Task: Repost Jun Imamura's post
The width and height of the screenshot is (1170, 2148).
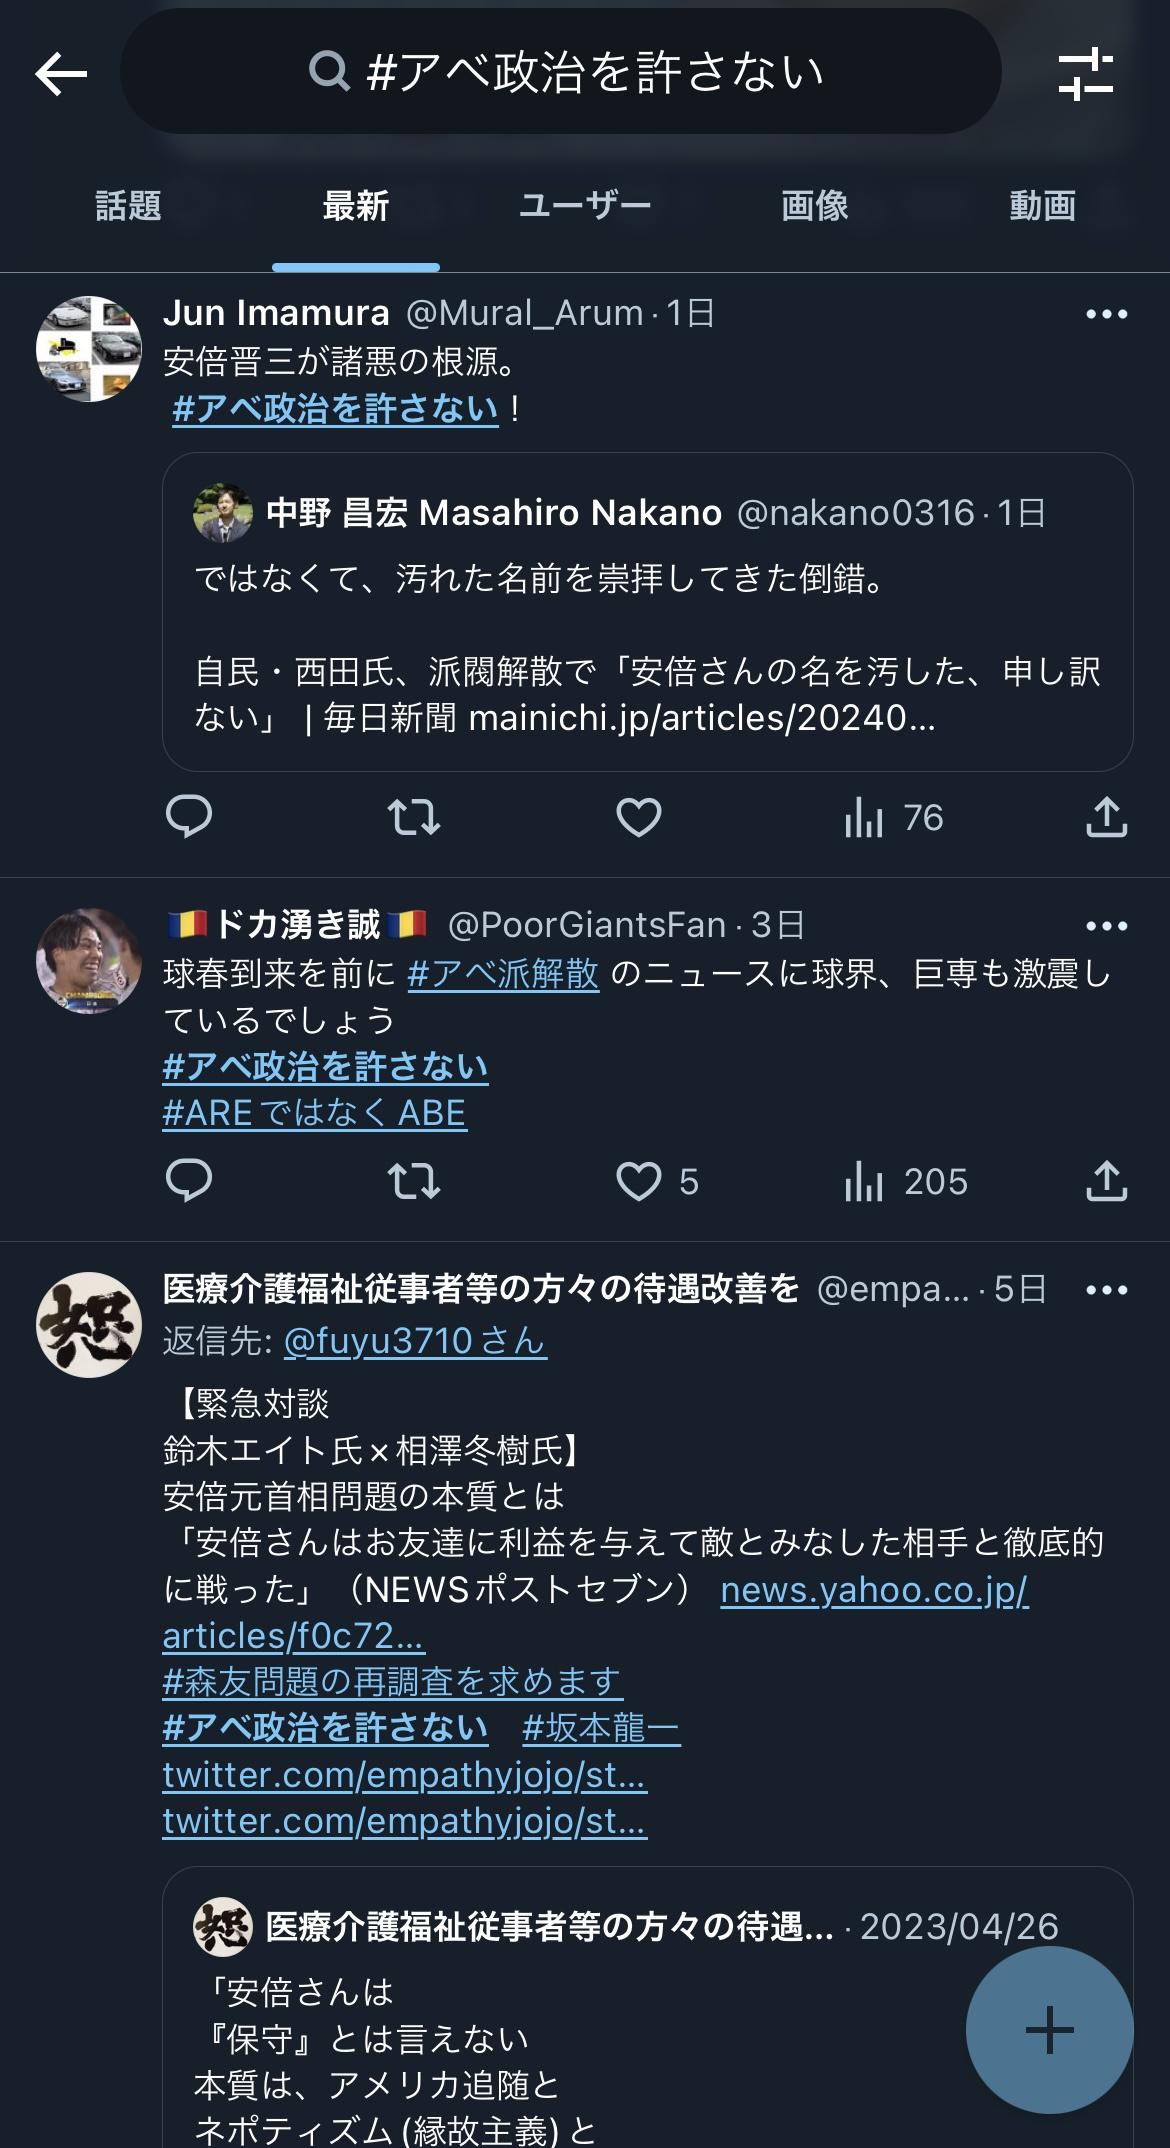Action: coord(414,817)
